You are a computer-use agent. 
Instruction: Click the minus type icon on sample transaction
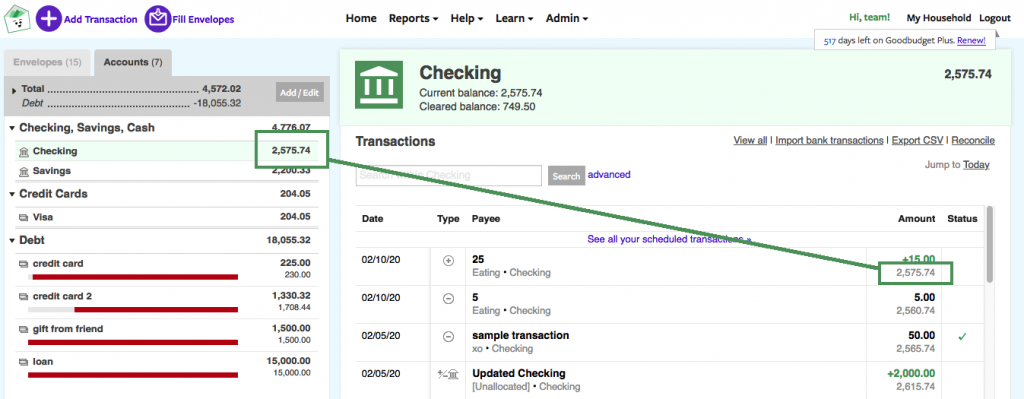pos(448,337)
